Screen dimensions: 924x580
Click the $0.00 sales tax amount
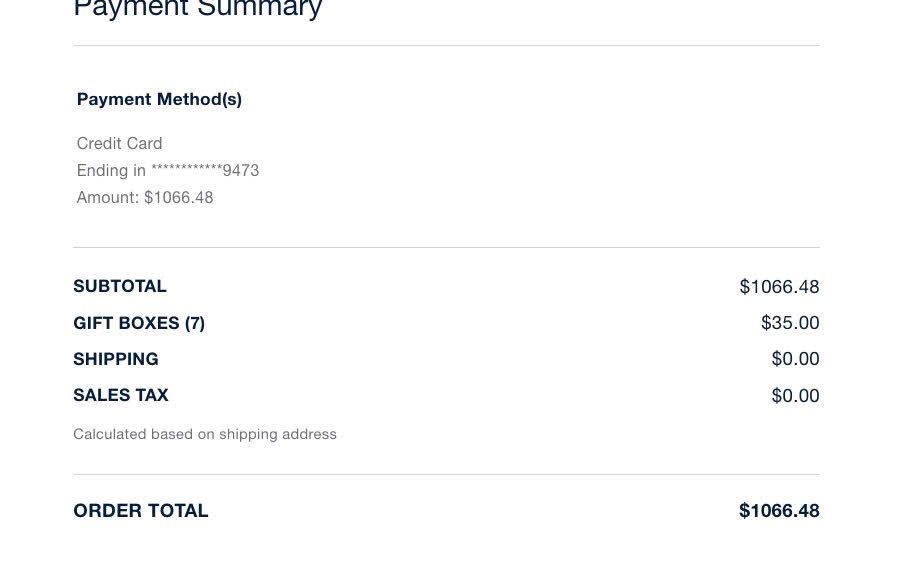795,396
